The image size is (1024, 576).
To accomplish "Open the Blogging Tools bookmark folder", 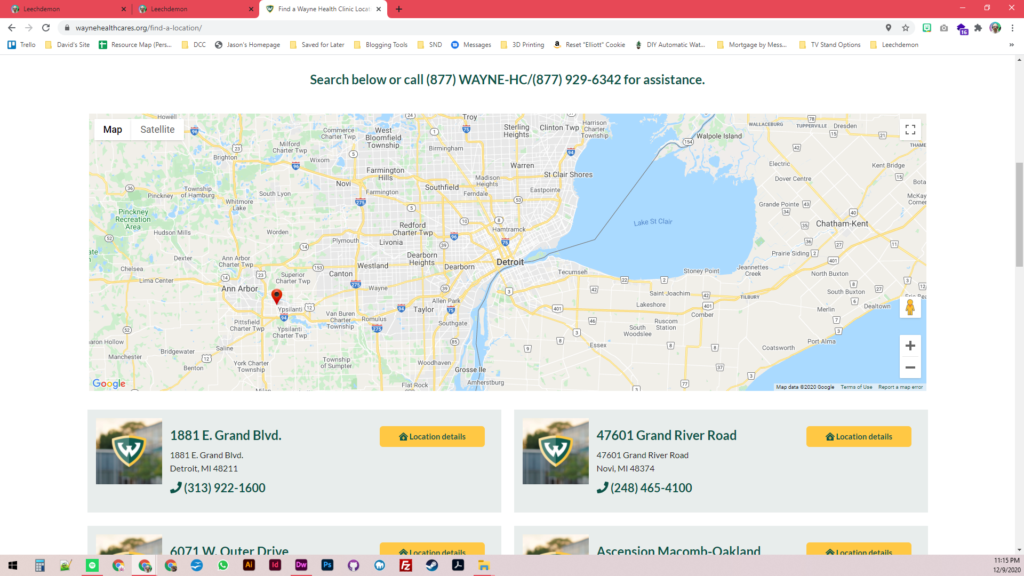I will [381, 45].
